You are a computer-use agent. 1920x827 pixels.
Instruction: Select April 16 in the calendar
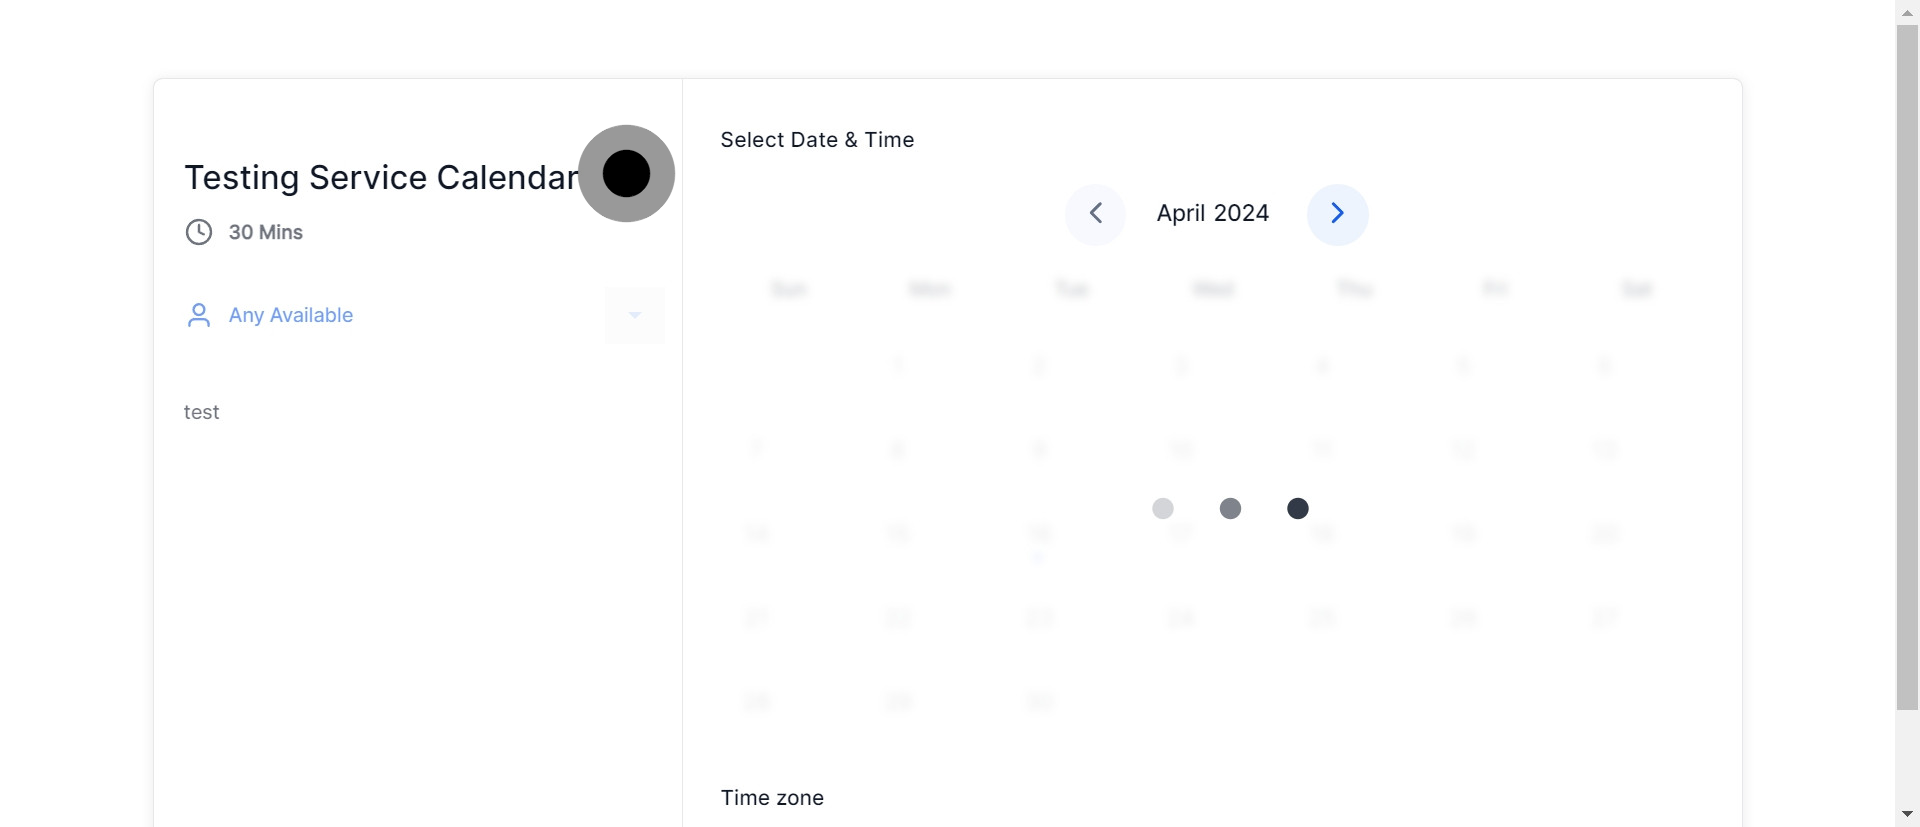[x=1039, y=533]
